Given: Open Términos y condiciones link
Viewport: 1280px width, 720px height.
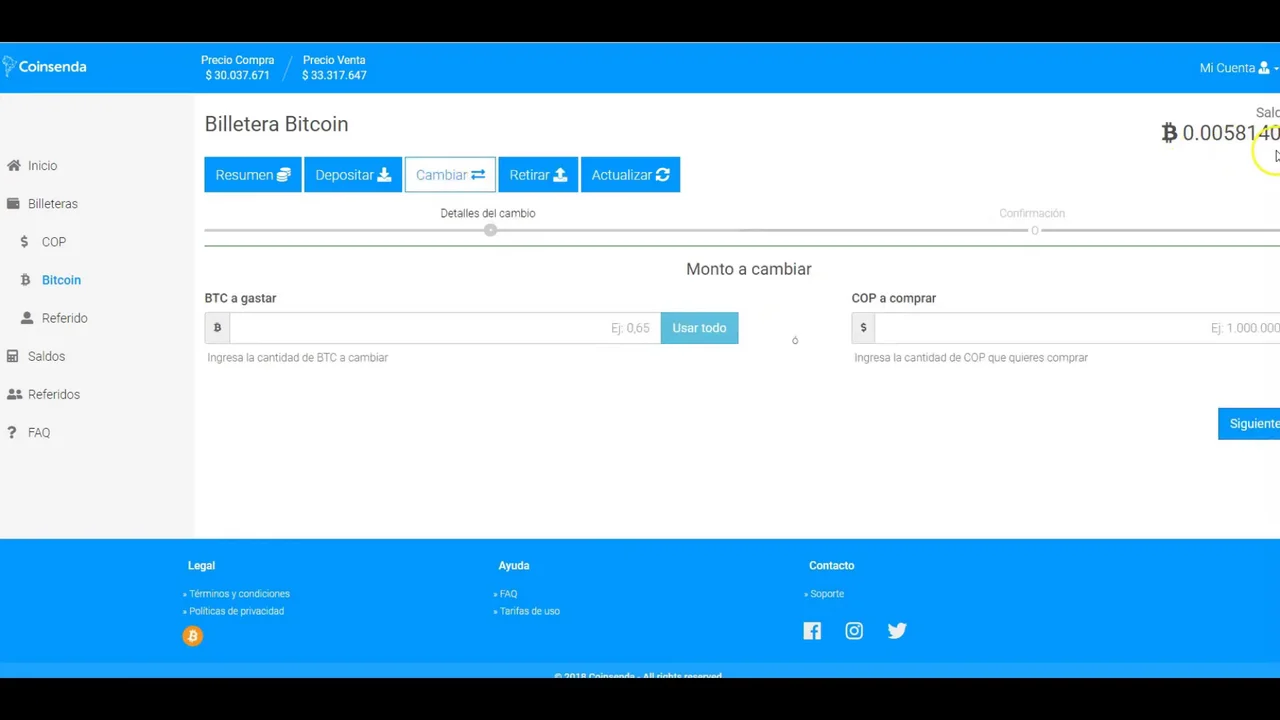Looking at the screenshot, I should (x=239, y=594).
